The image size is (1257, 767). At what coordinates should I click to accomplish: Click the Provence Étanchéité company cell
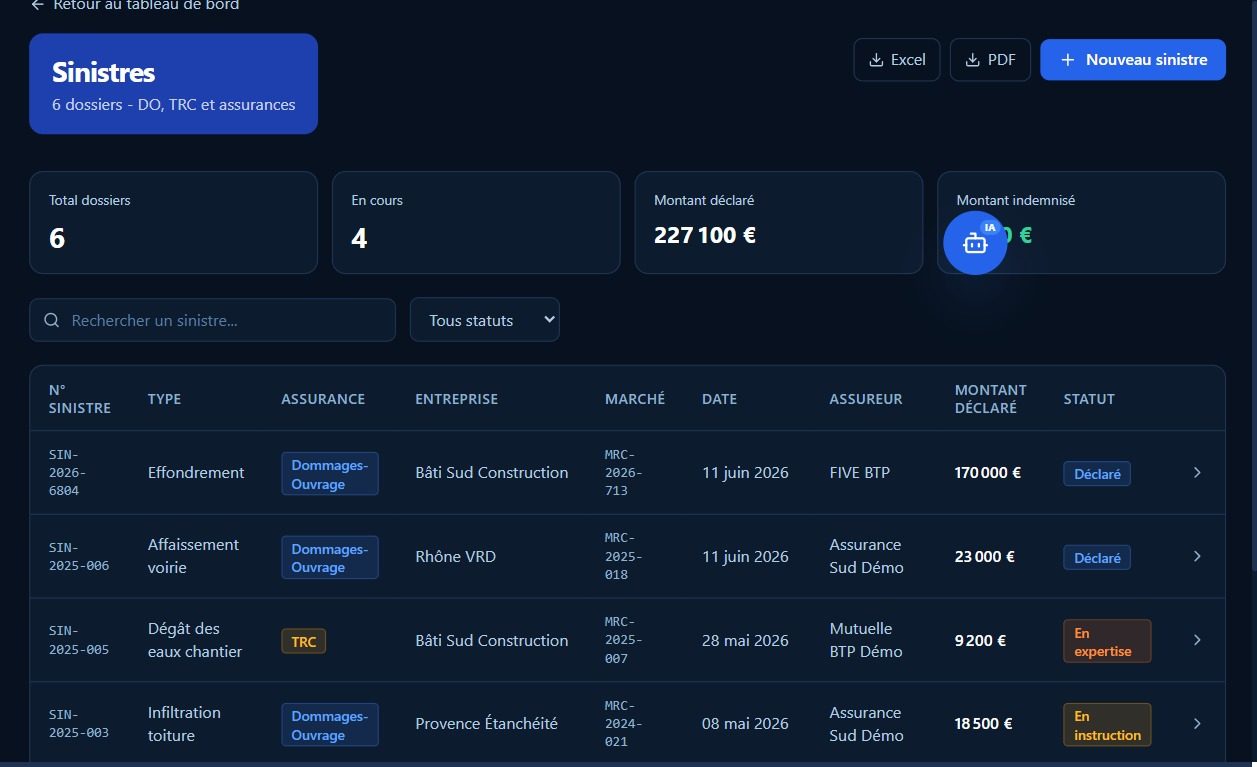(x=486, y=723)
